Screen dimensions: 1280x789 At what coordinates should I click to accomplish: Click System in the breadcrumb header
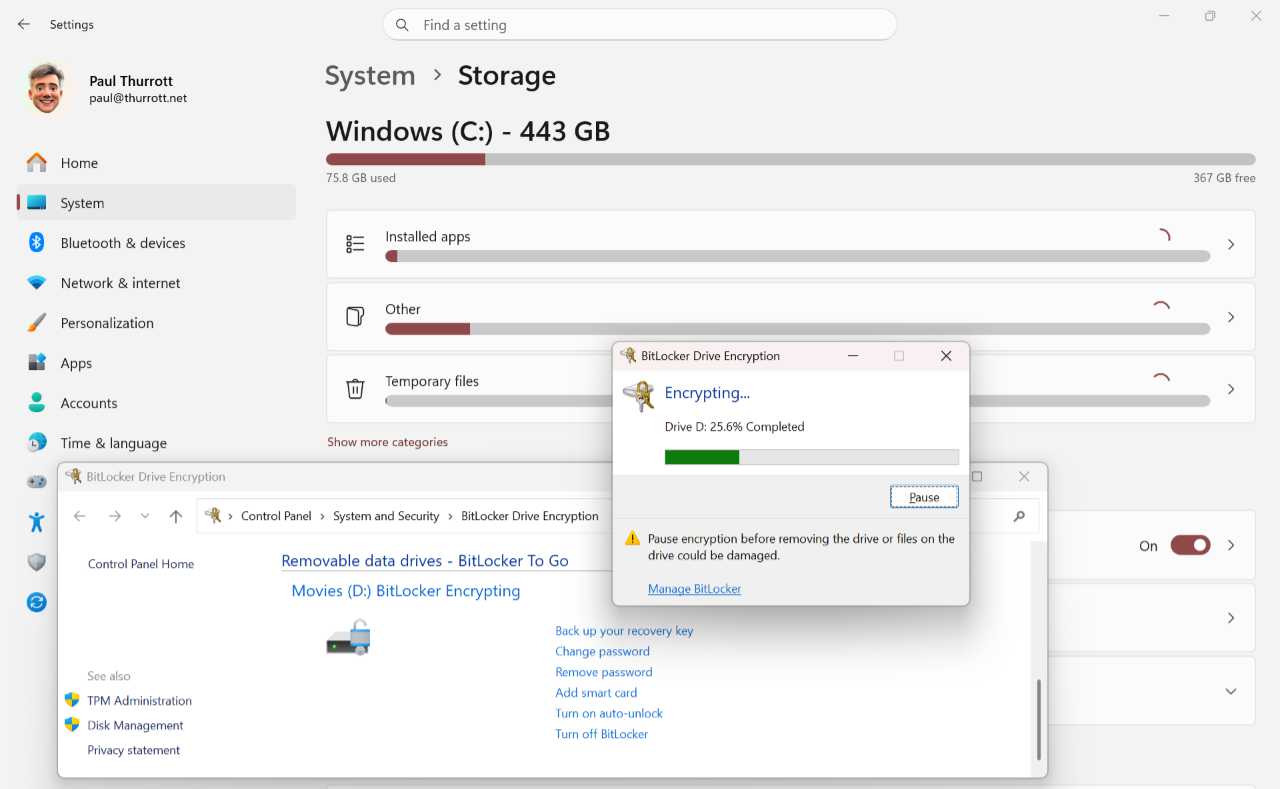click(x=370, y=76)
